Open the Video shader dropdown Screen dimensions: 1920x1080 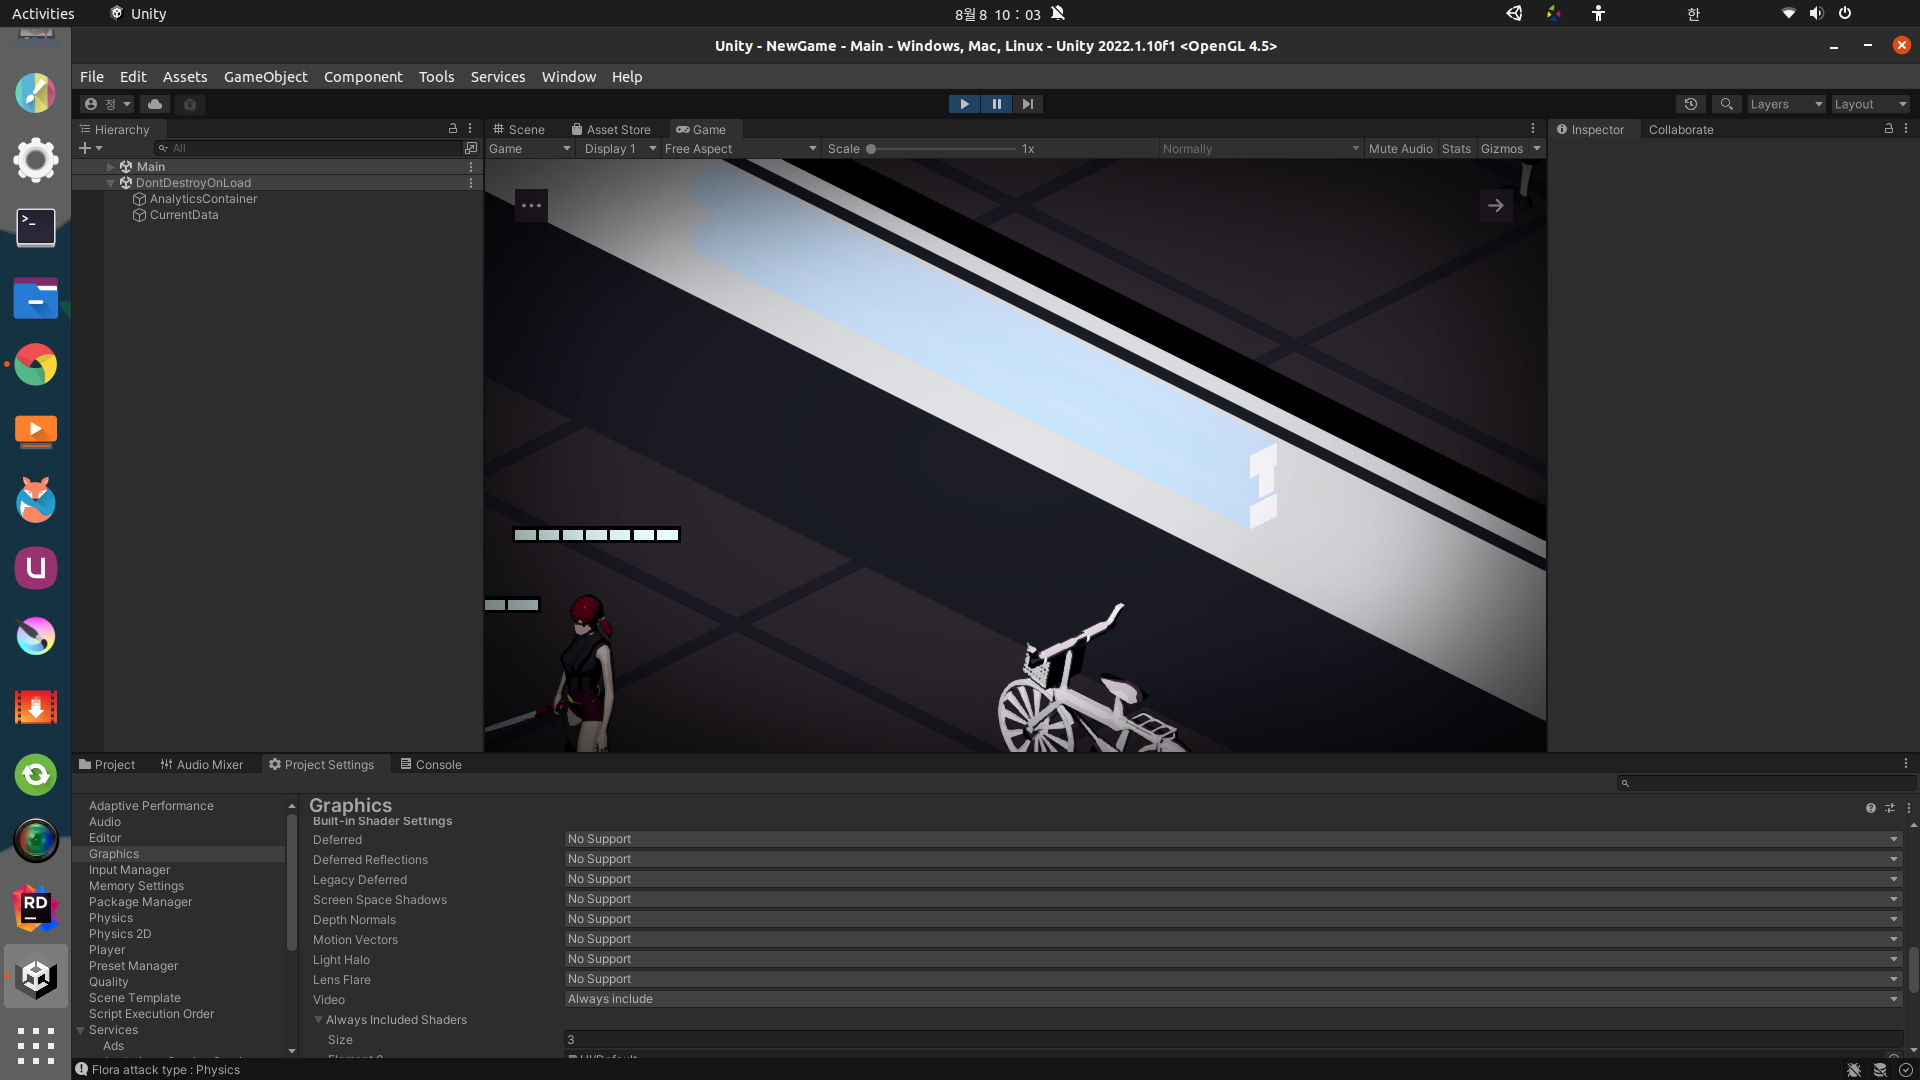click(1233, 999)
